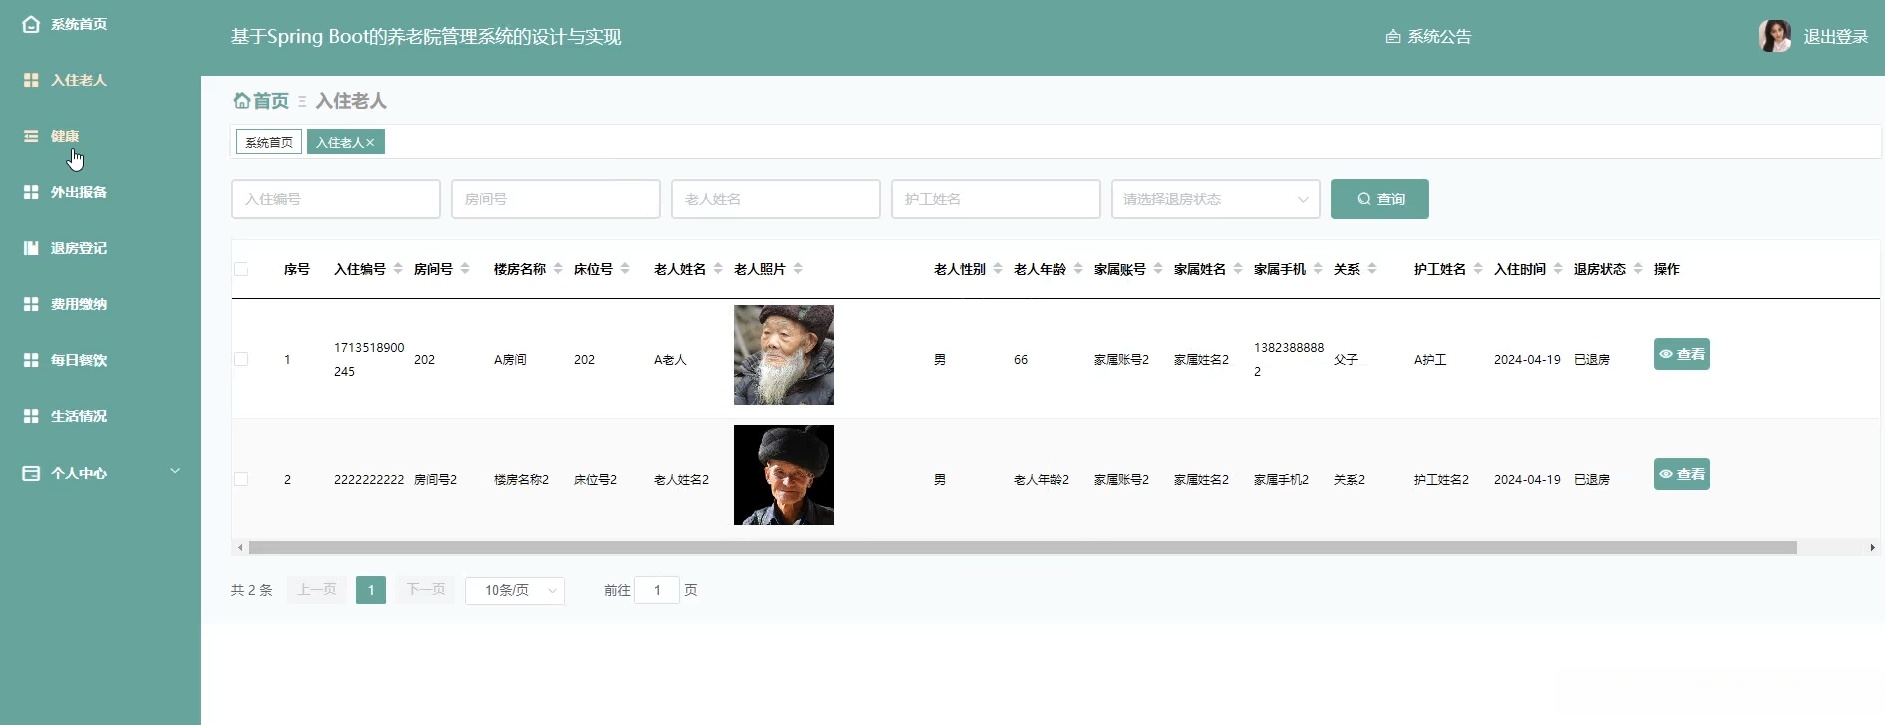This screenshot has height=725, width=1885.
Task: Sort by 退房状态 column arrows
Action: (1638, 269)
